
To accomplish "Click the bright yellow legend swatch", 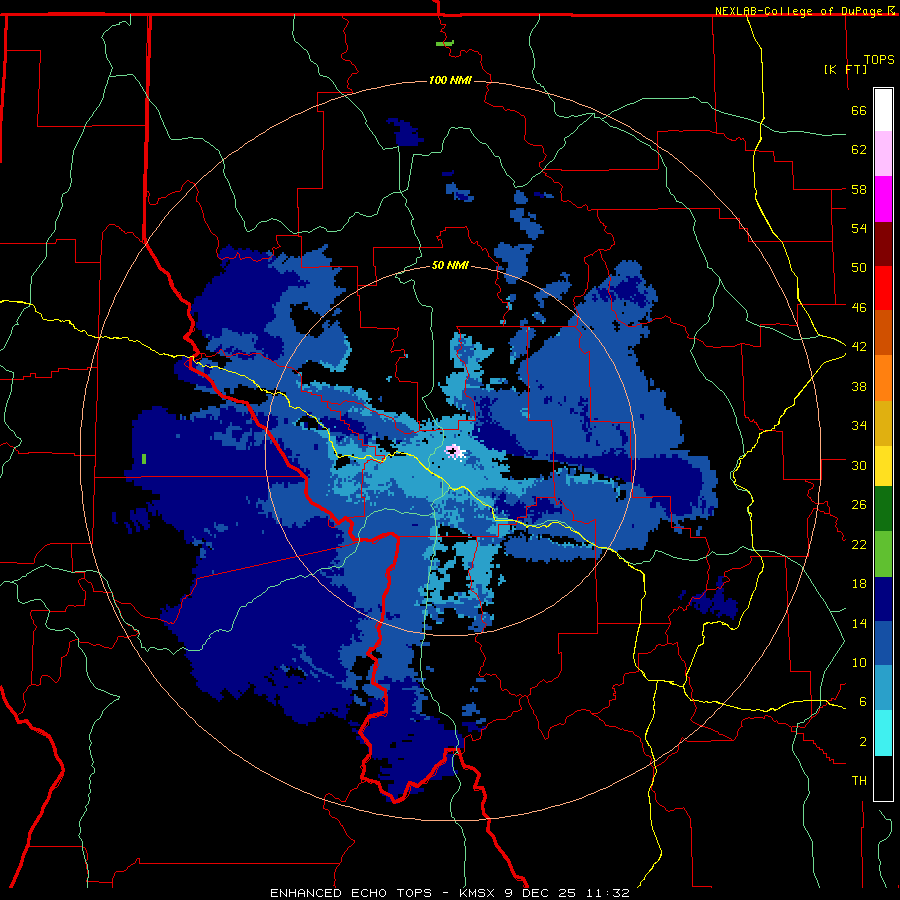I will (883, 466).
